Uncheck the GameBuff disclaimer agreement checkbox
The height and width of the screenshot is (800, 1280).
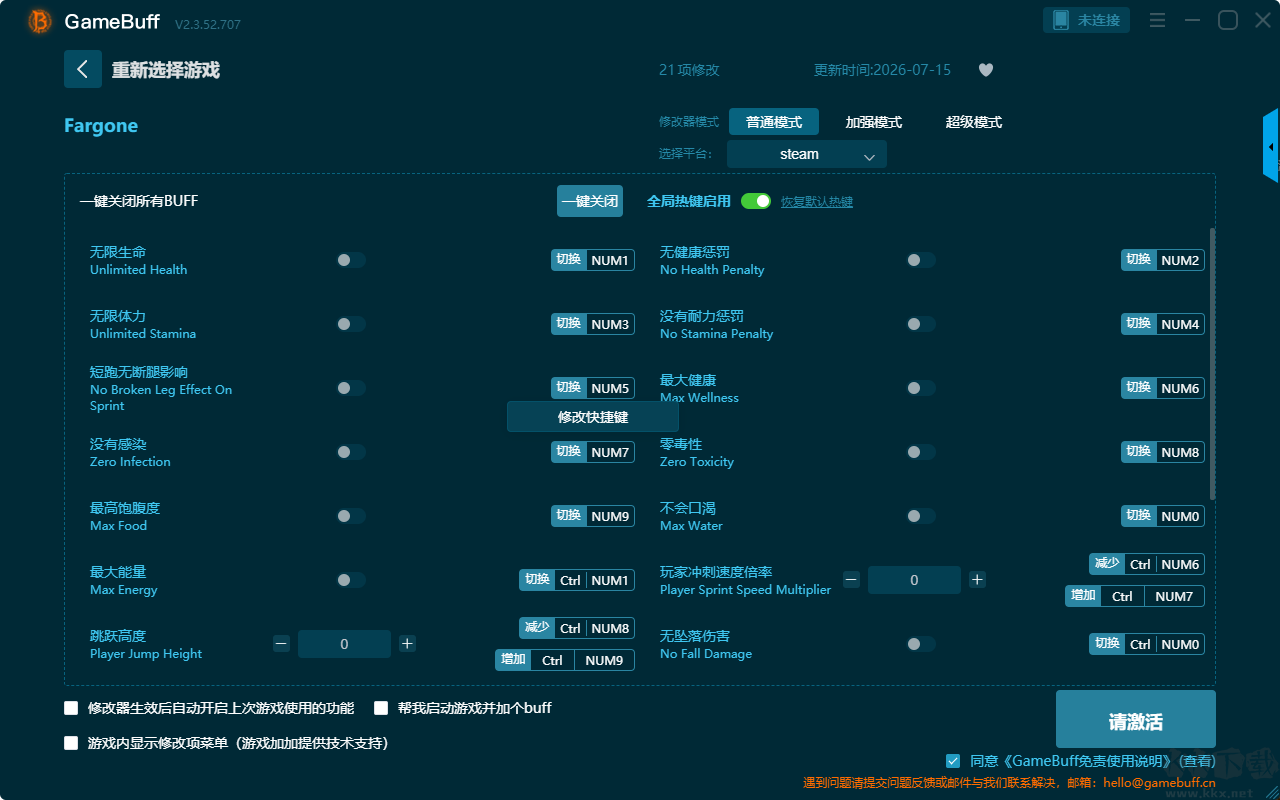point(953,761)
